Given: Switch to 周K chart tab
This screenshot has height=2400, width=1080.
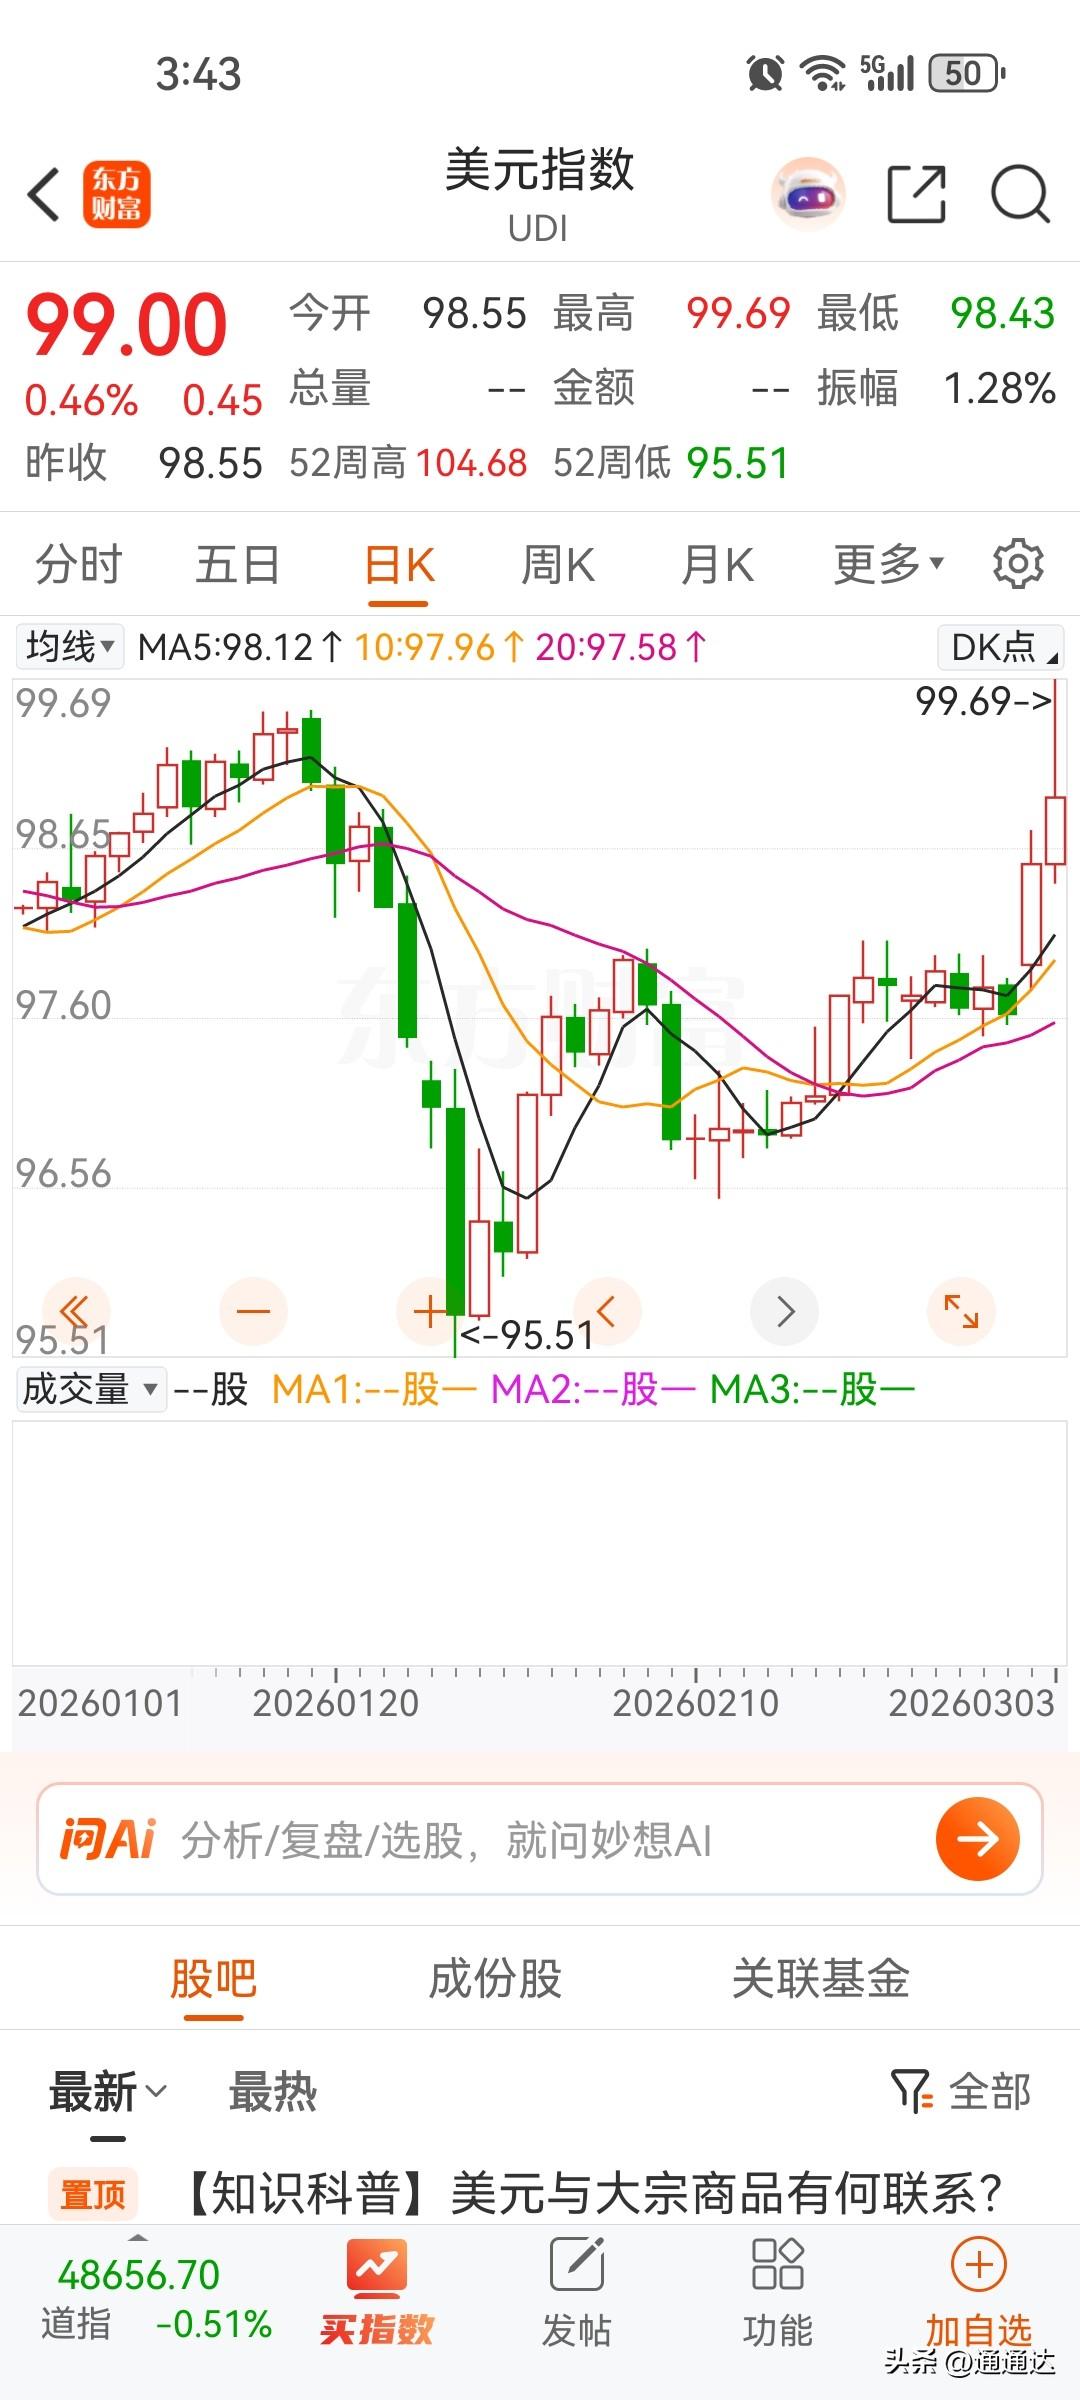Looking at the screenshot, I should tap(558, 564).
